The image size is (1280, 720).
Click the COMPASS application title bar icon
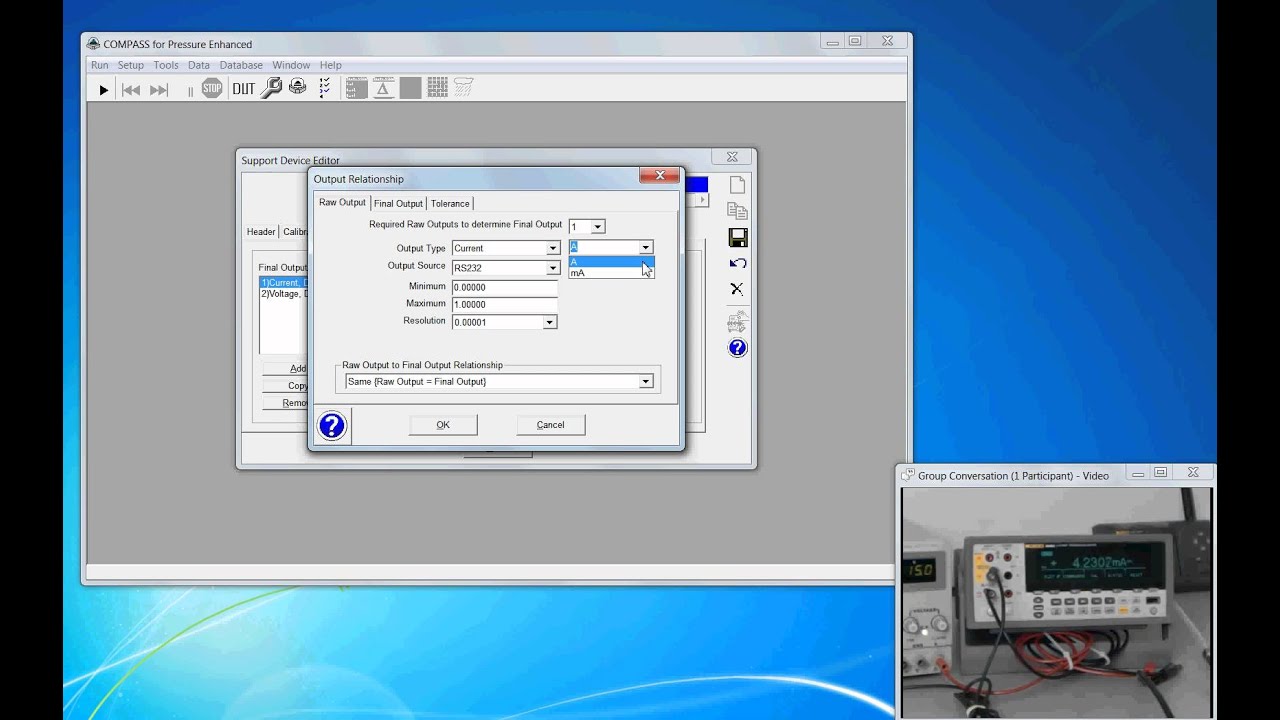93,44
